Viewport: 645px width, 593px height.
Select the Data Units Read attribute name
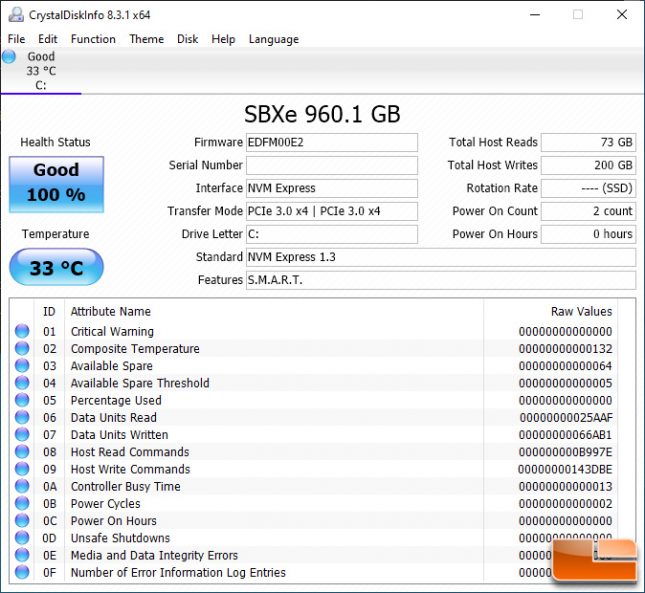[114, 417]
